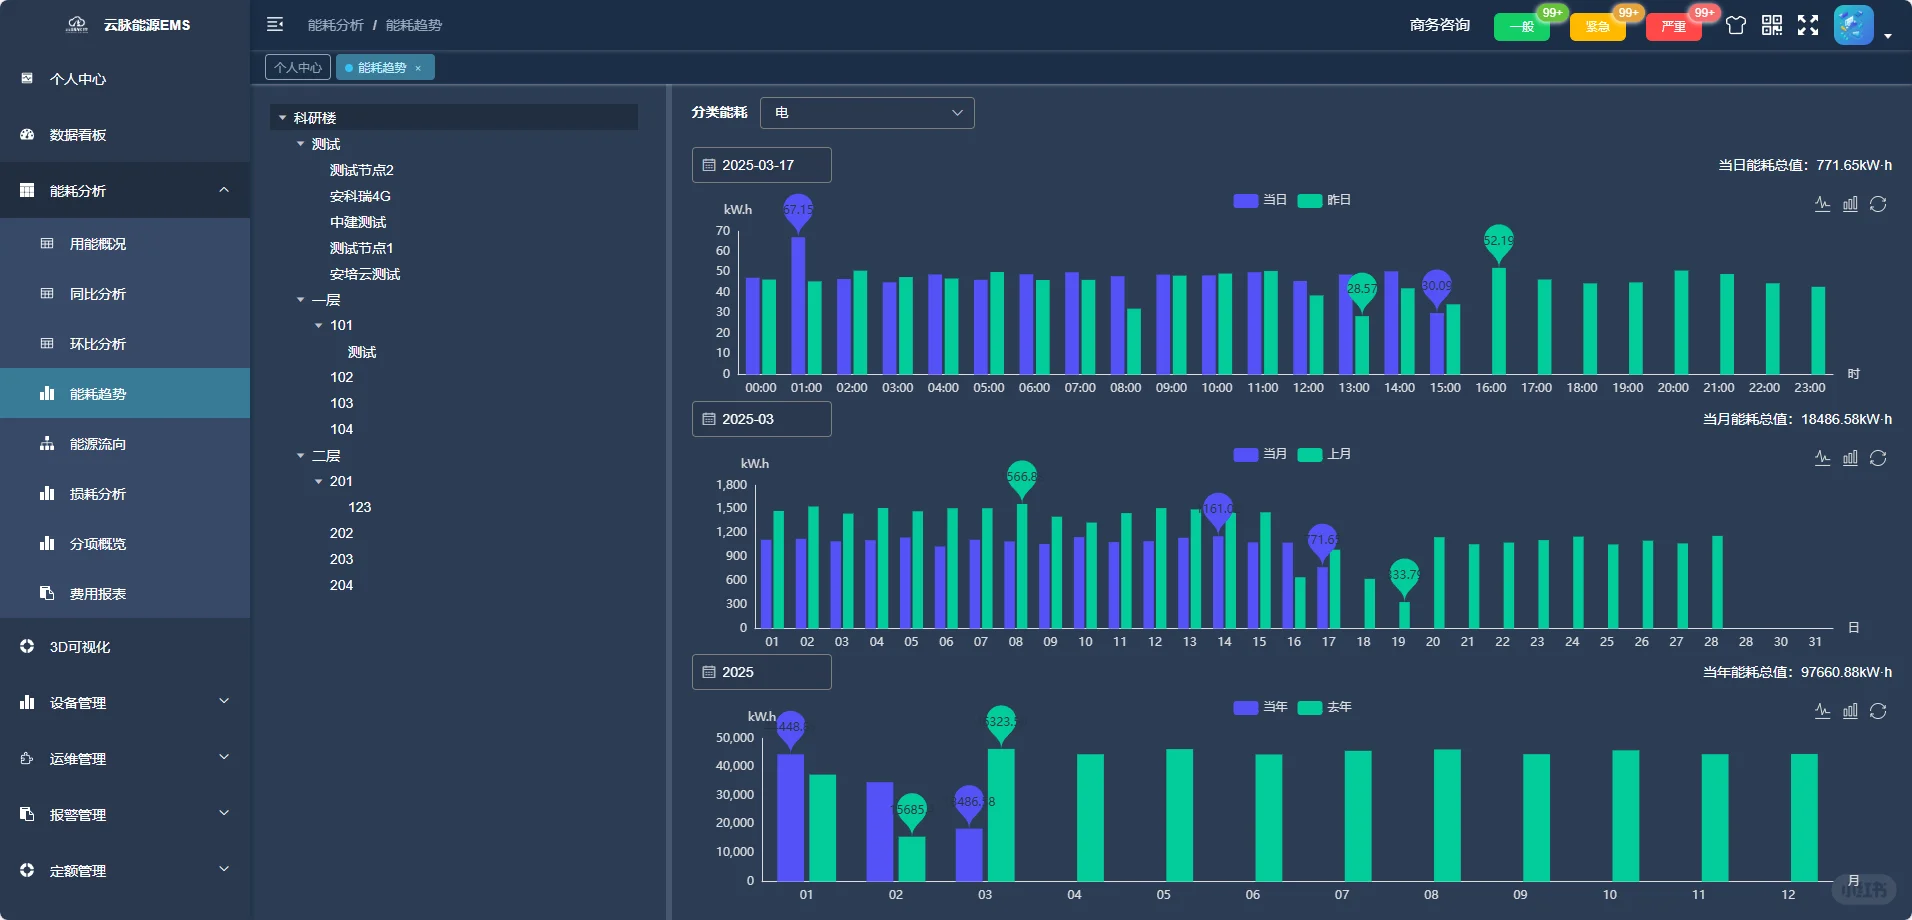Open 能源流向 in the sidebar

coord(125,444)
